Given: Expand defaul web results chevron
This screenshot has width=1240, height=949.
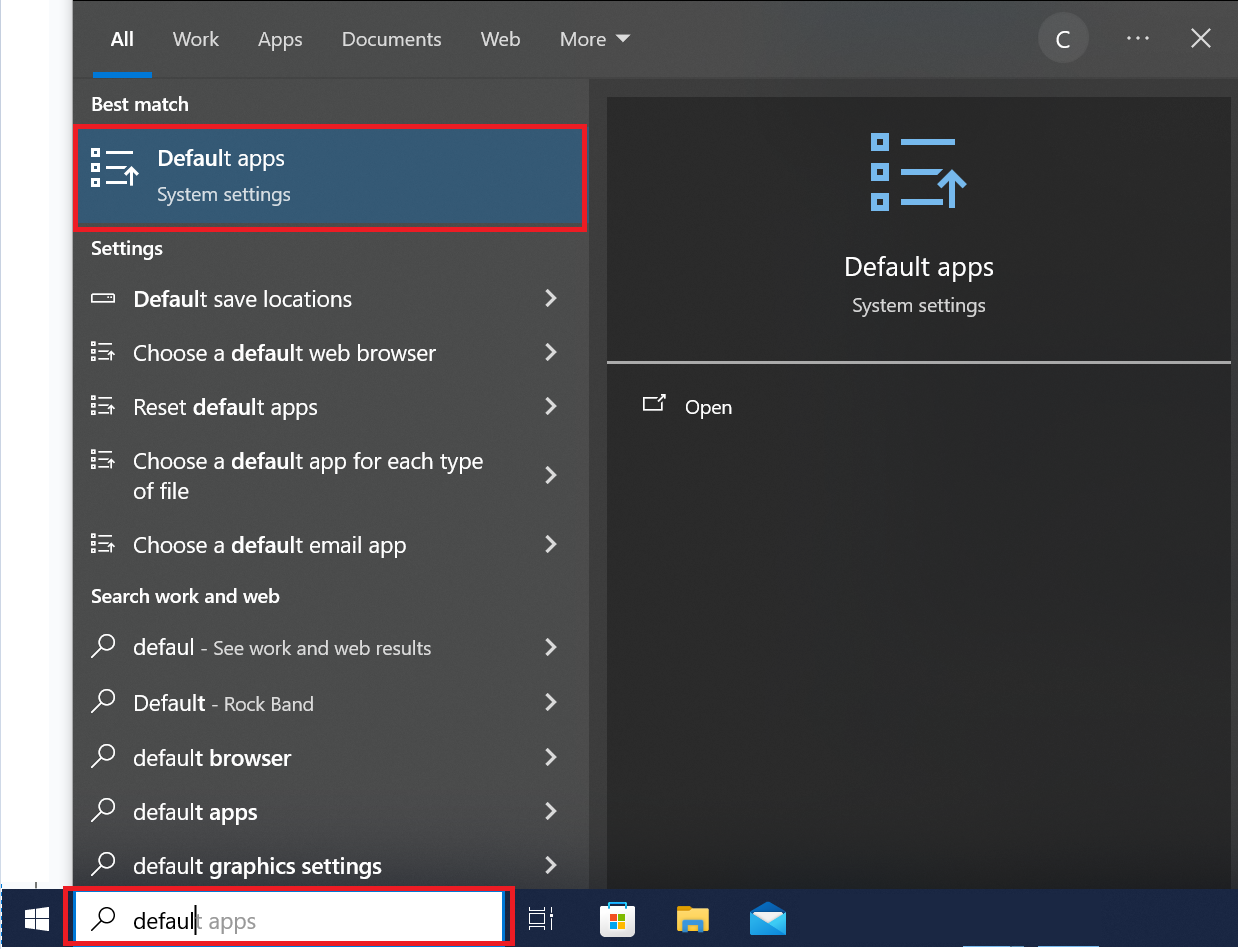Looking at the screenshot, I should tap(550, 647).
